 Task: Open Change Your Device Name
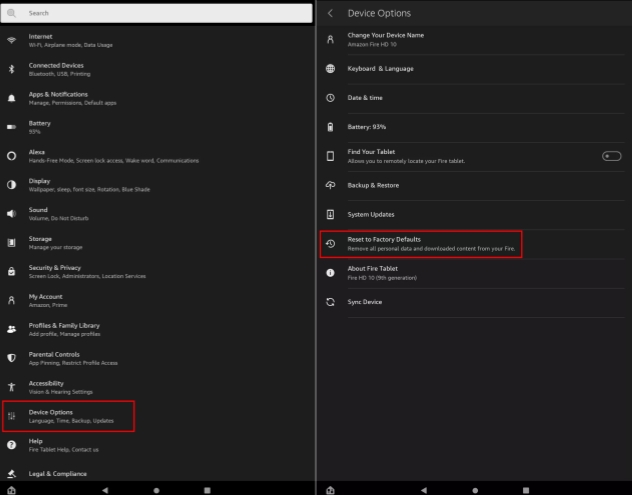point(400,39)
